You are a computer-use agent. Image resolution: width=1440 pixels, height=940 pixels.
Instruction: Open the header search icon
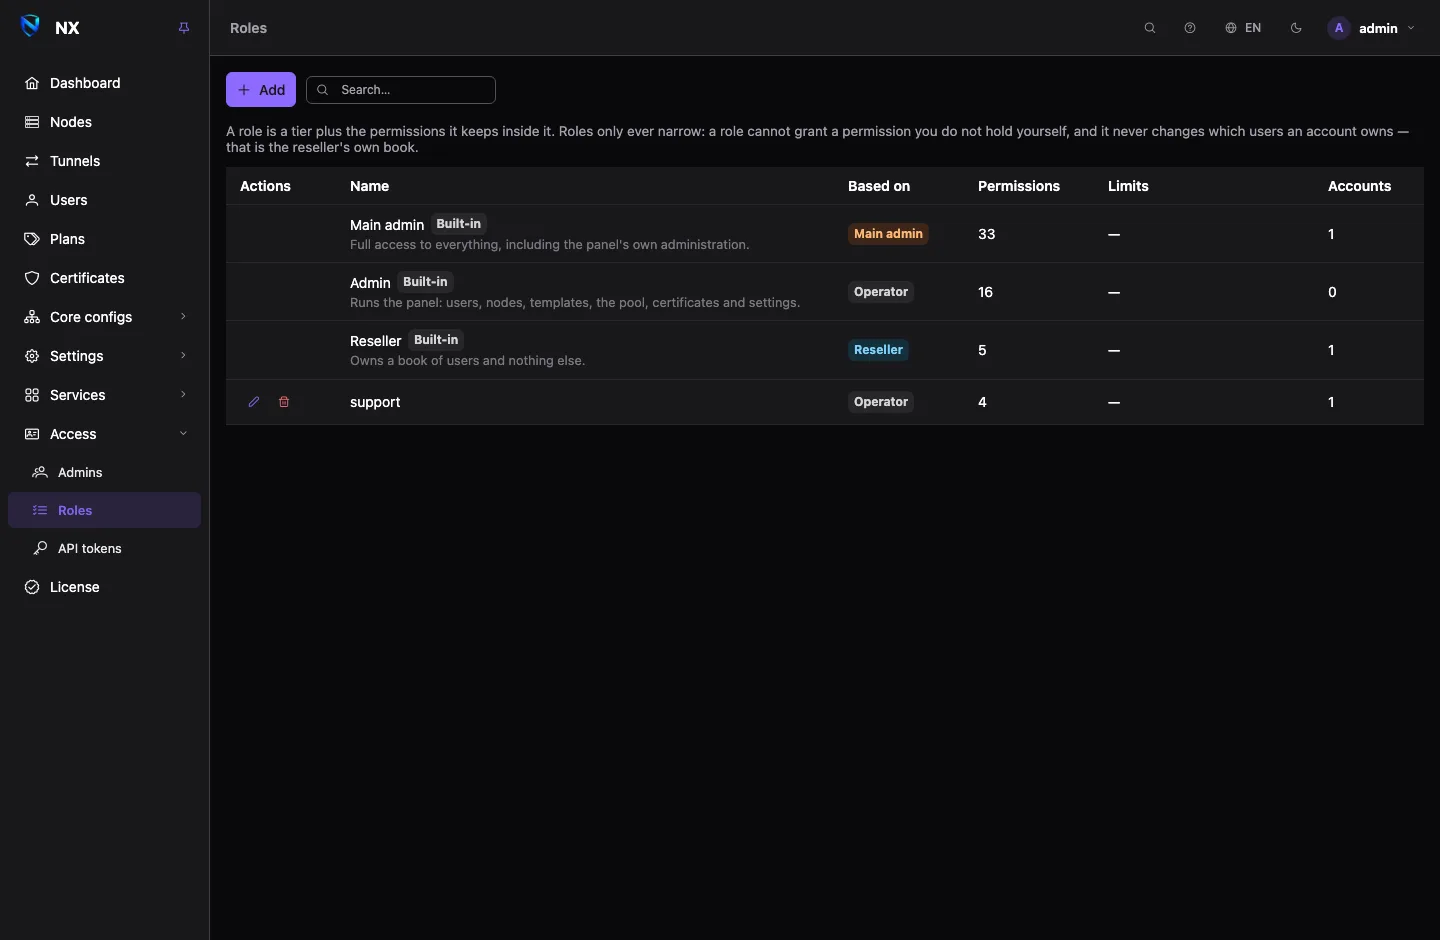[1150, 28]
